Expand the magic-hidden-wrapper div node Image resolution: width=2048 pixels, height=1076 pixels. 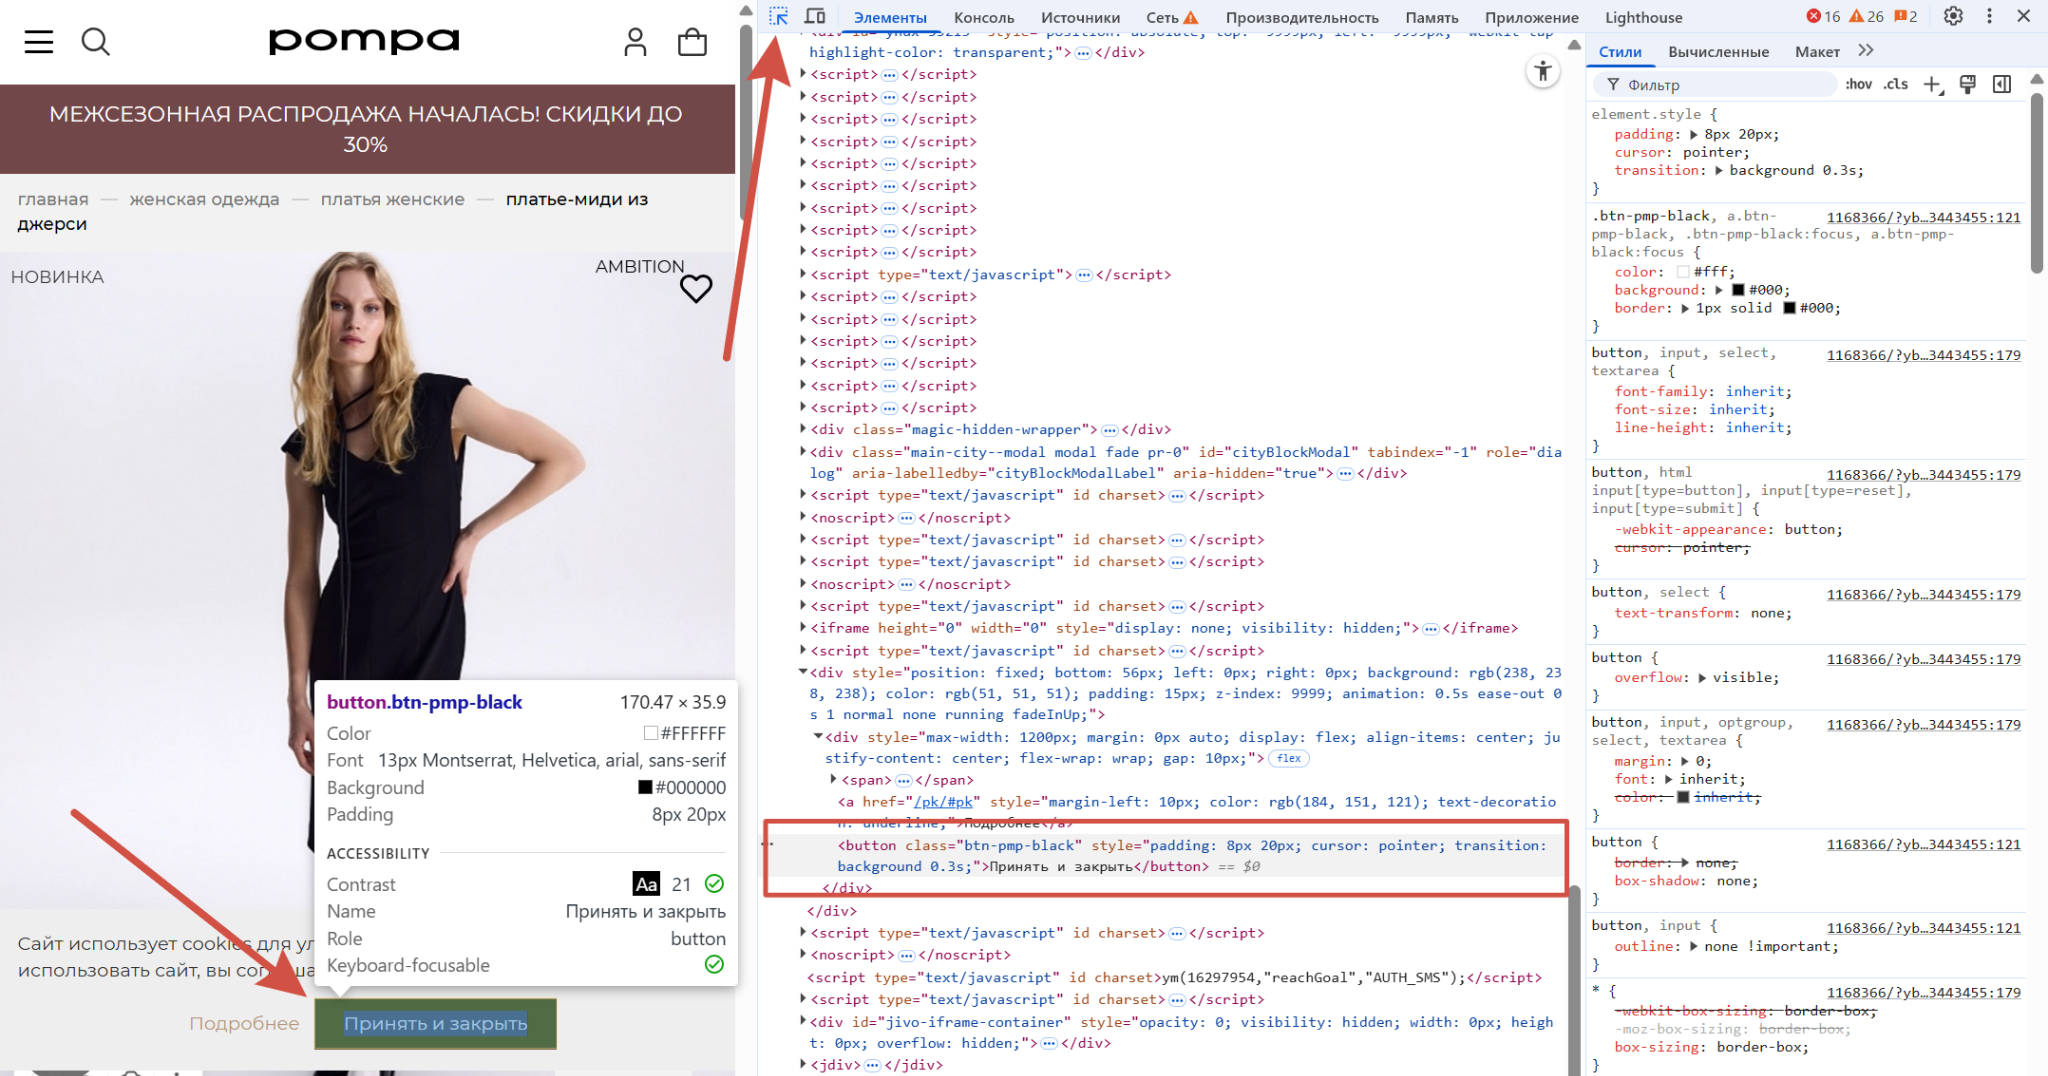click(x=803, y=429)
